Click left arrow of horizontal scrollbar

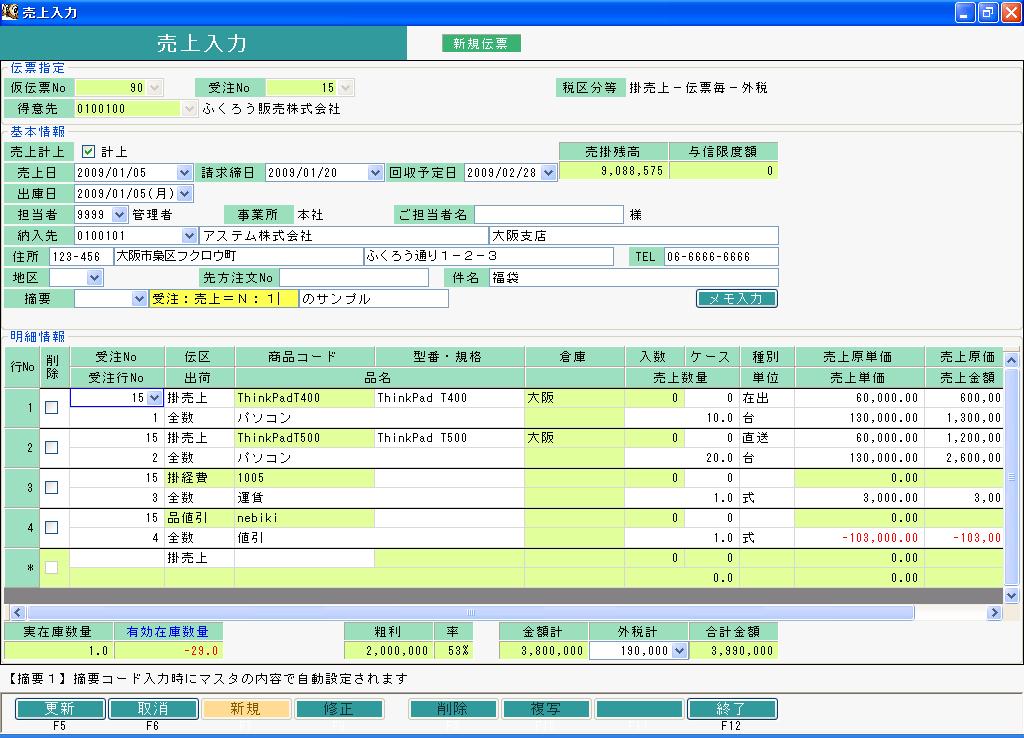point(18,612)
